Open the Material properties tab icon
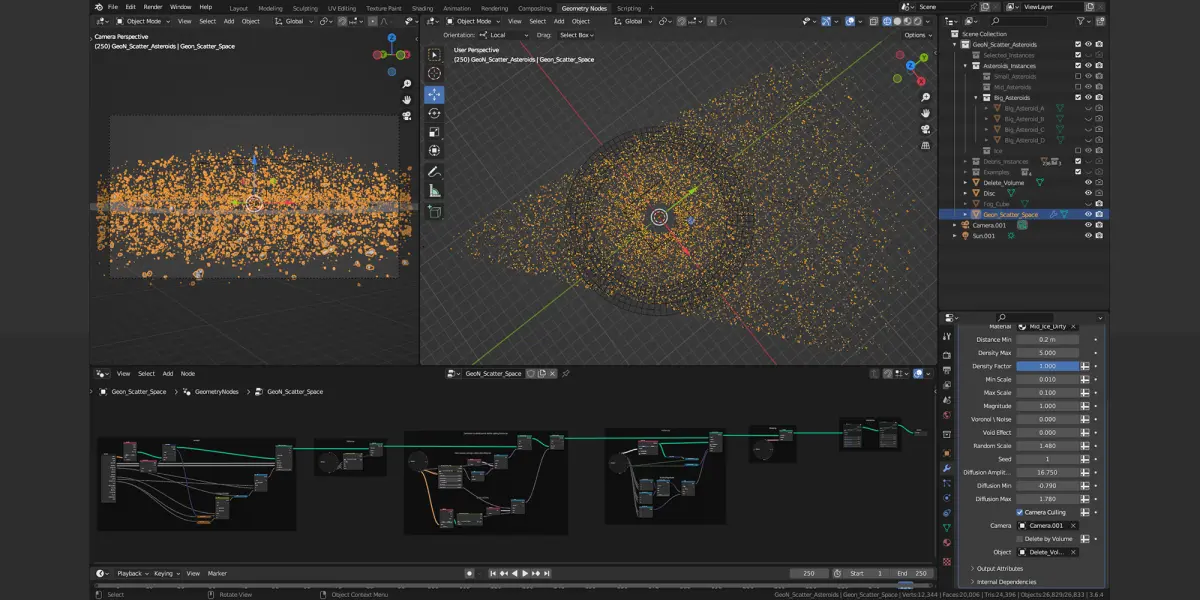The width and height of the screenshot is (1200, 600). (947, 543)
